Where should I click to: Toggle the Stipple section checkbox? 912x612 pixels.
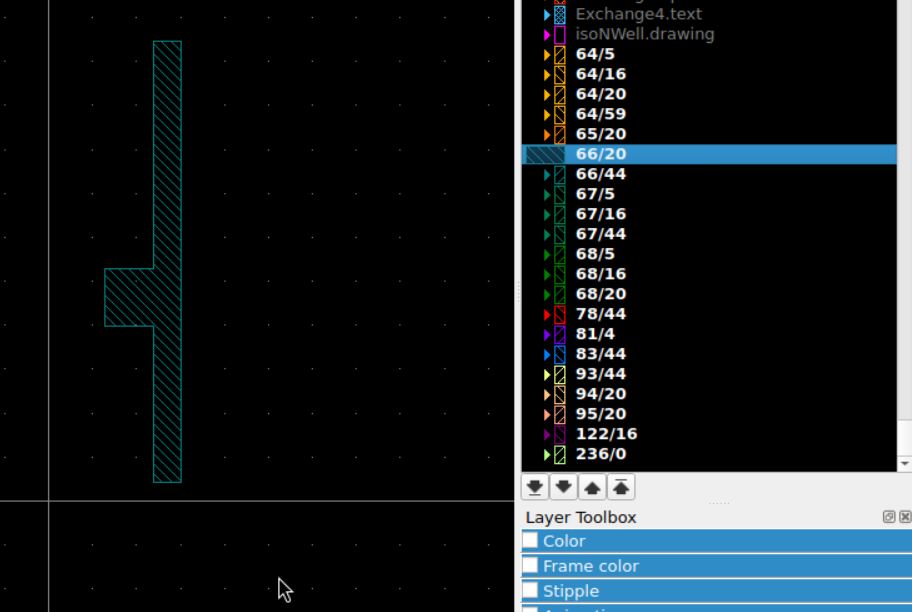tap(530, 591)
